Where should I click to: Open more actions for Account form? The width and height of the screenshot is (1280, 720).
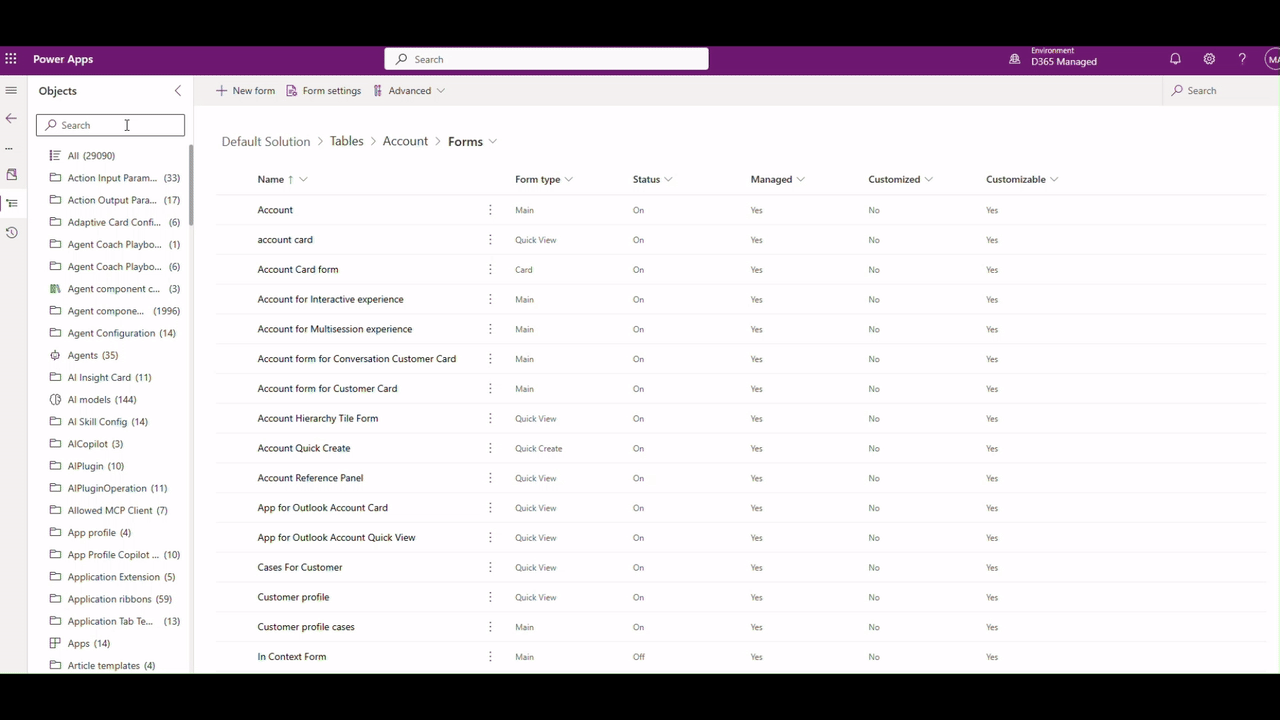tap(490, 210)
